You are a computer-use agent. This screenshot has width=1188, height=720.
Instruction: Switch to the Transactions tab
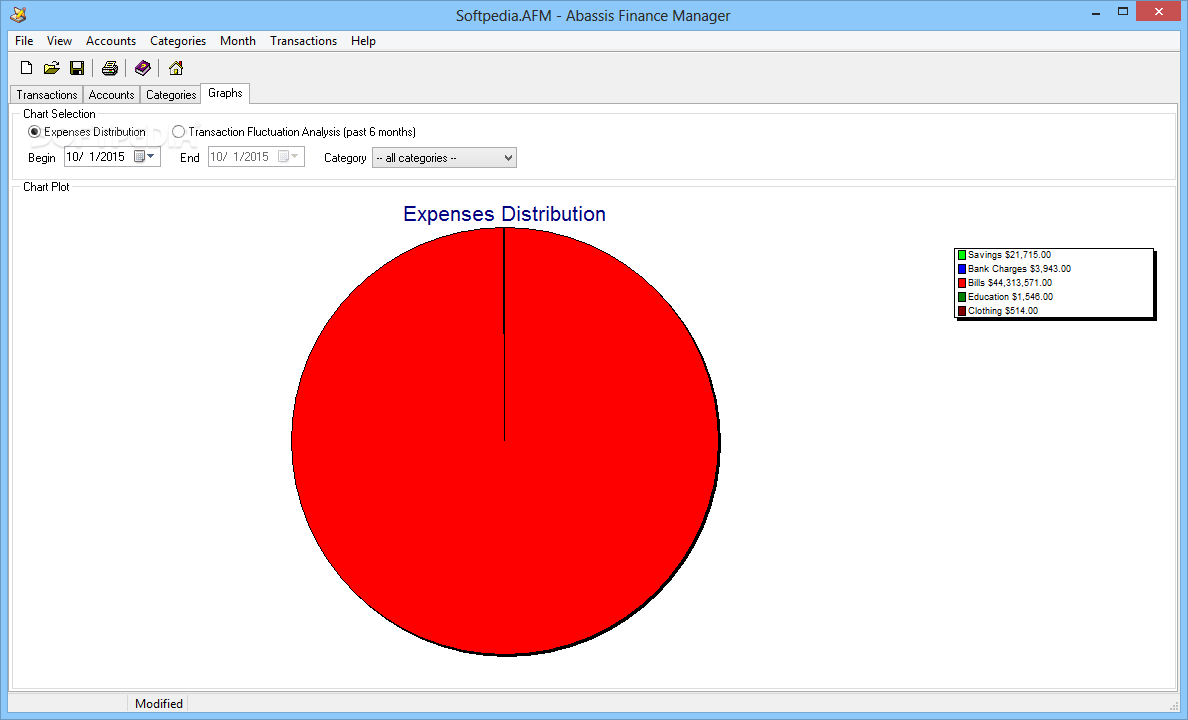[x=47, y=95]
